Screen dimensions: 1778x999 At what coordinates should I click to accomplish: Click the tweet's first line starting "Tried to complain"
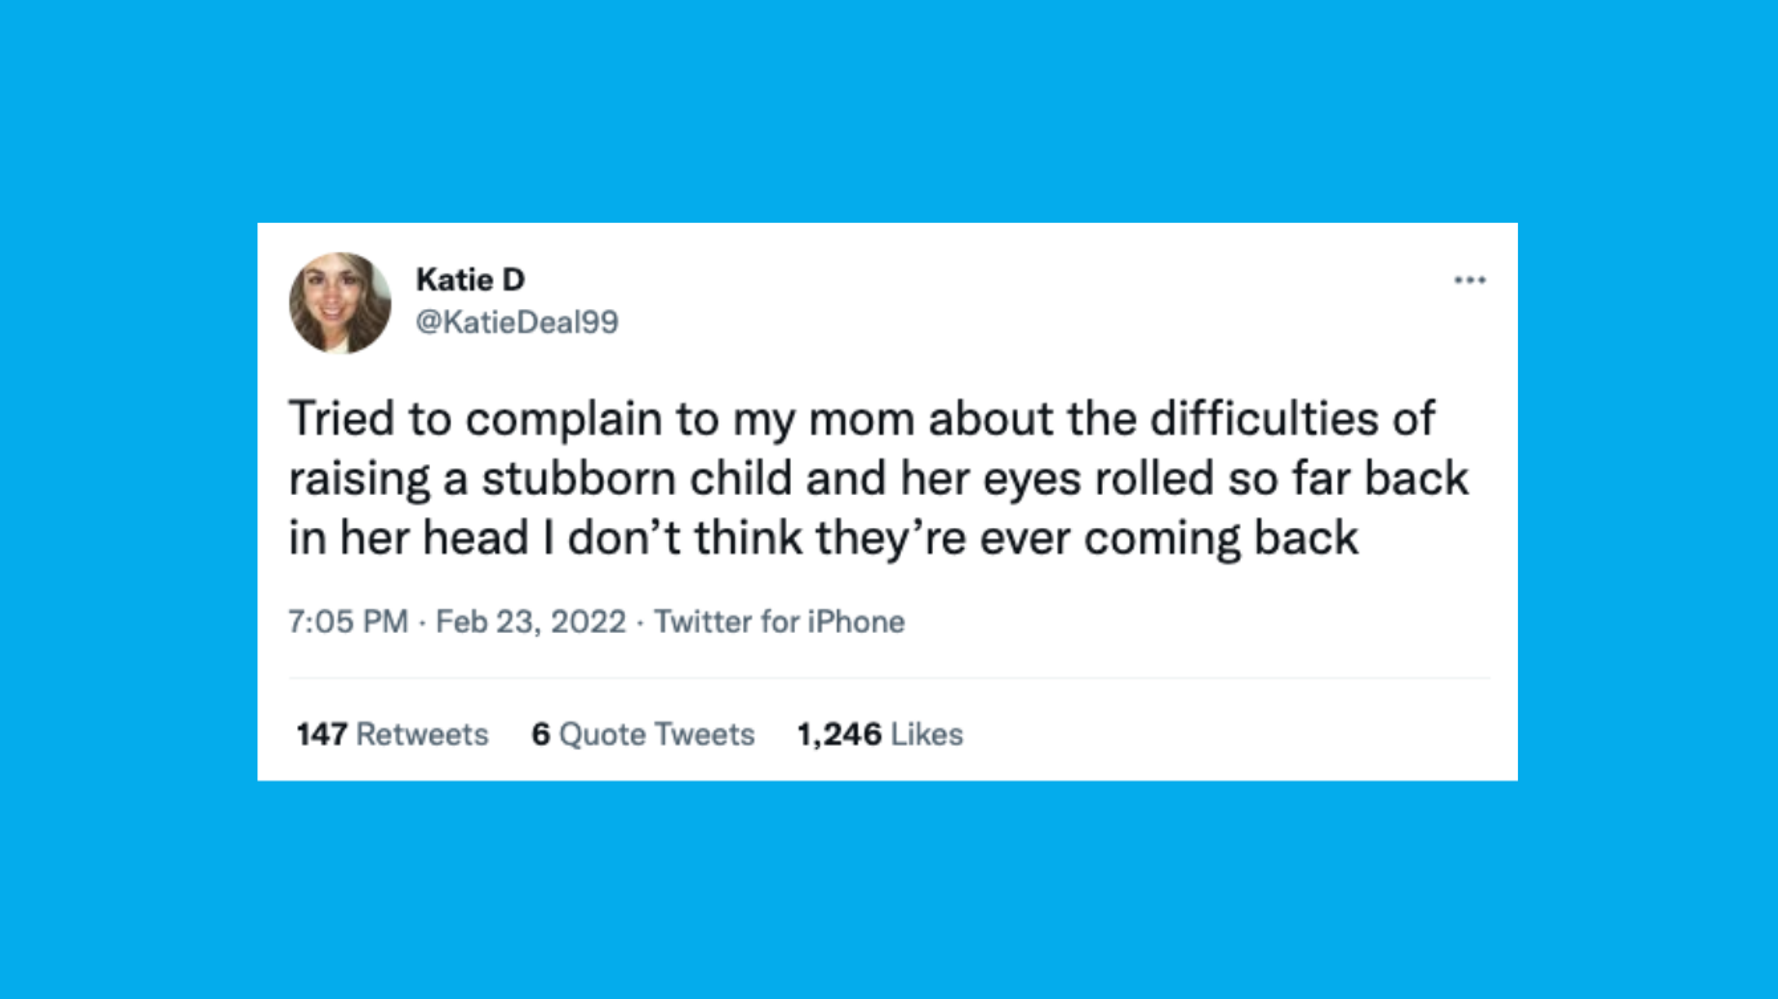(x=860, y=419)
